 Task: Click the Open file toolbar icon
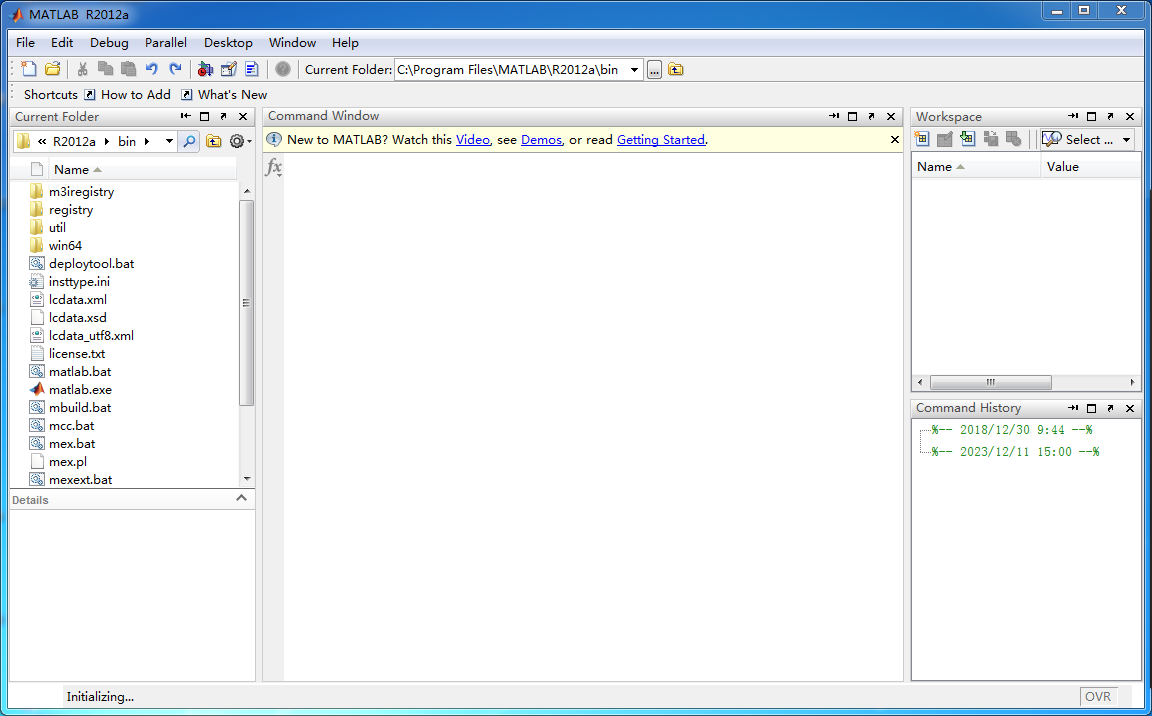point(52,69)
